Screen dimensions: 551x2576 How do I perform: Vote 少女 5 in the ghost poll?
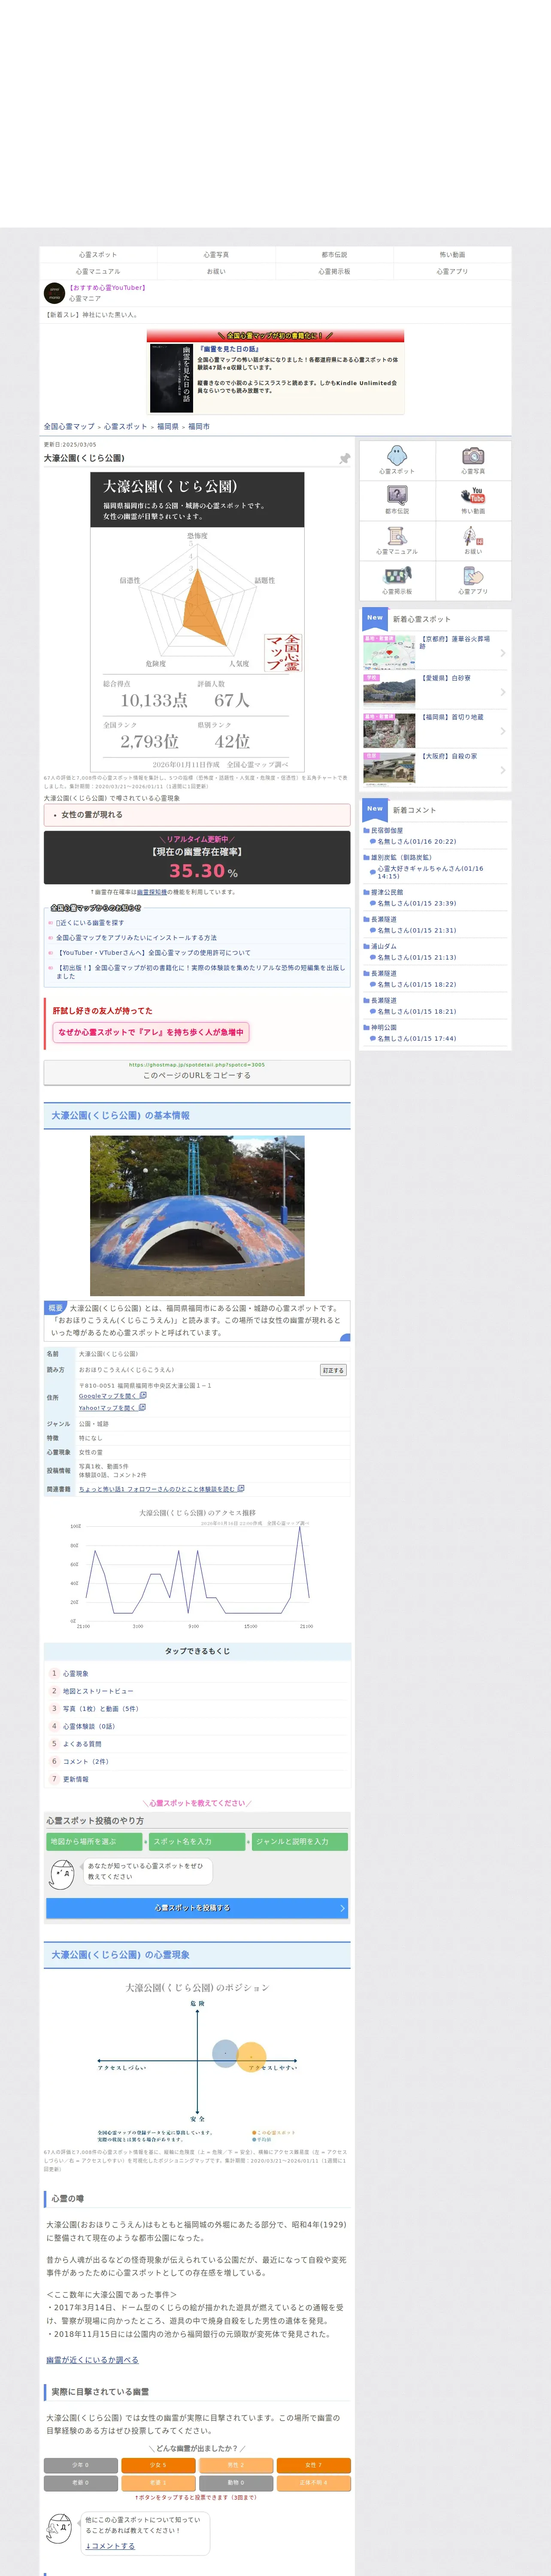[x=158, y=2465]
